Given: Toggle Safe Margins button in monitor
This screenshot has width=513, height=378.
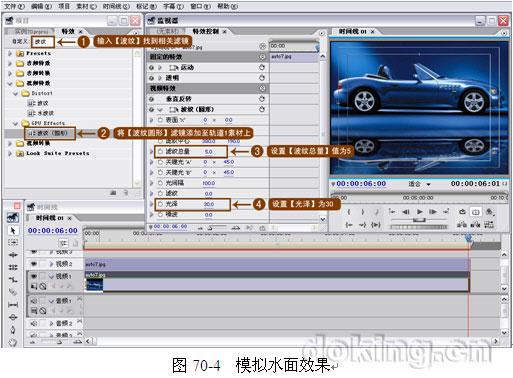Looking at the screenshot, I should [x=476, y=212].
